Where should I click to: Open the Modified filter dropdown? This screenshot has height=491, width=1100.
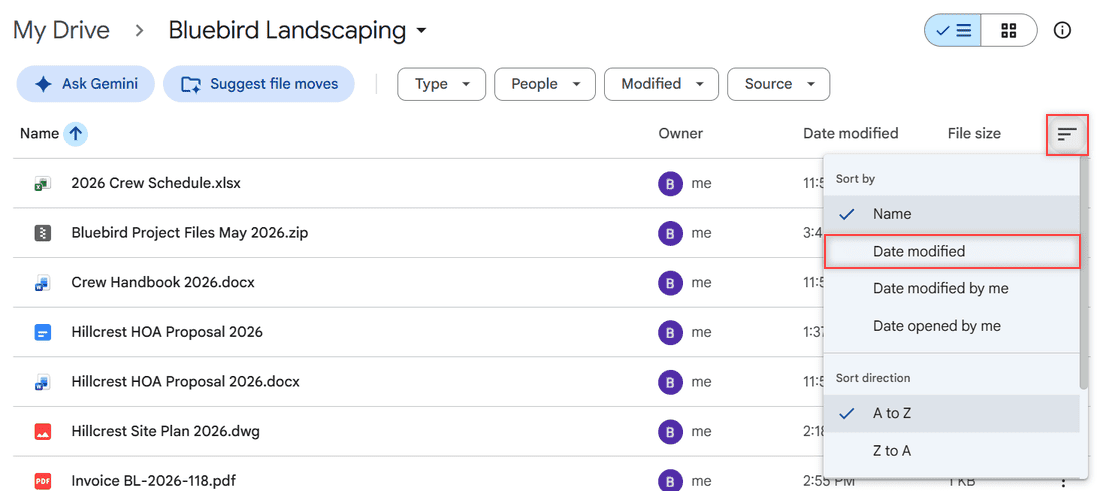[662, 84]
